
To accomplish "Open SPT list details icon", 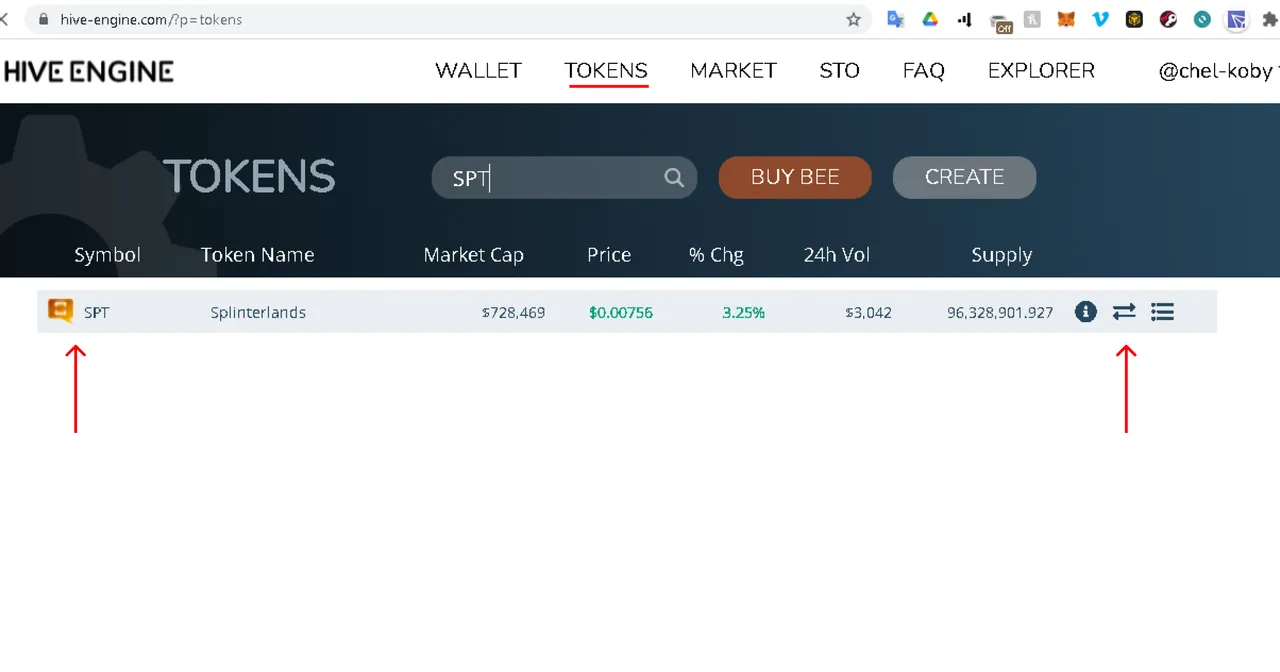I will pos(1162,312).
